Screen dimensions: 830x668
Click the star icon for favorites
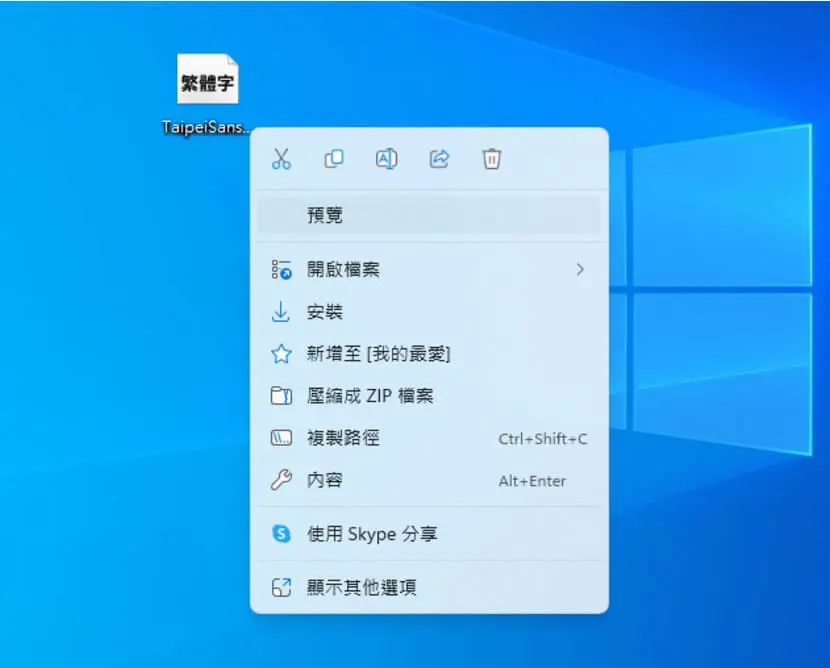point(281,354)
